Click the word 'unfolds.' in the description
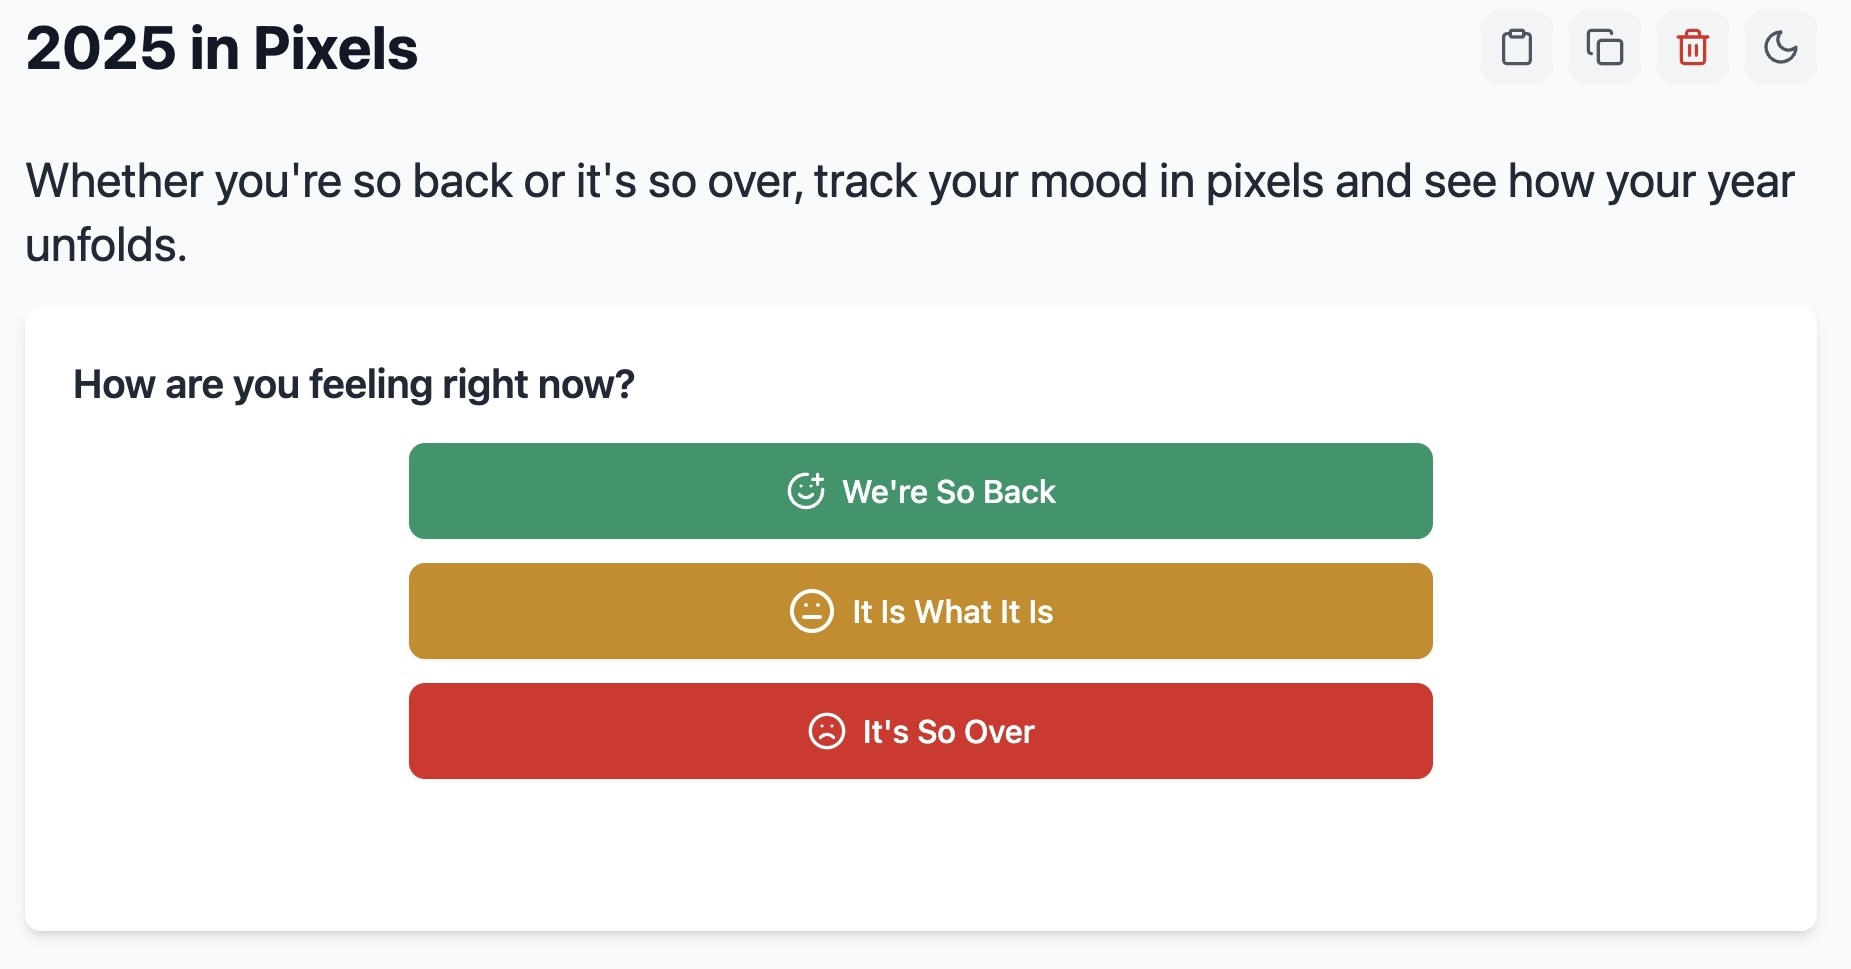Screen dimensions: 1851x969 [x=106, y=245]
